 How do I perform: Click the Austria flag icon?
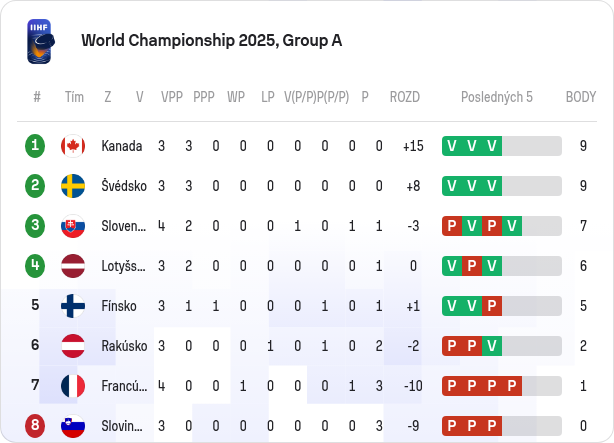coord(73,346)
